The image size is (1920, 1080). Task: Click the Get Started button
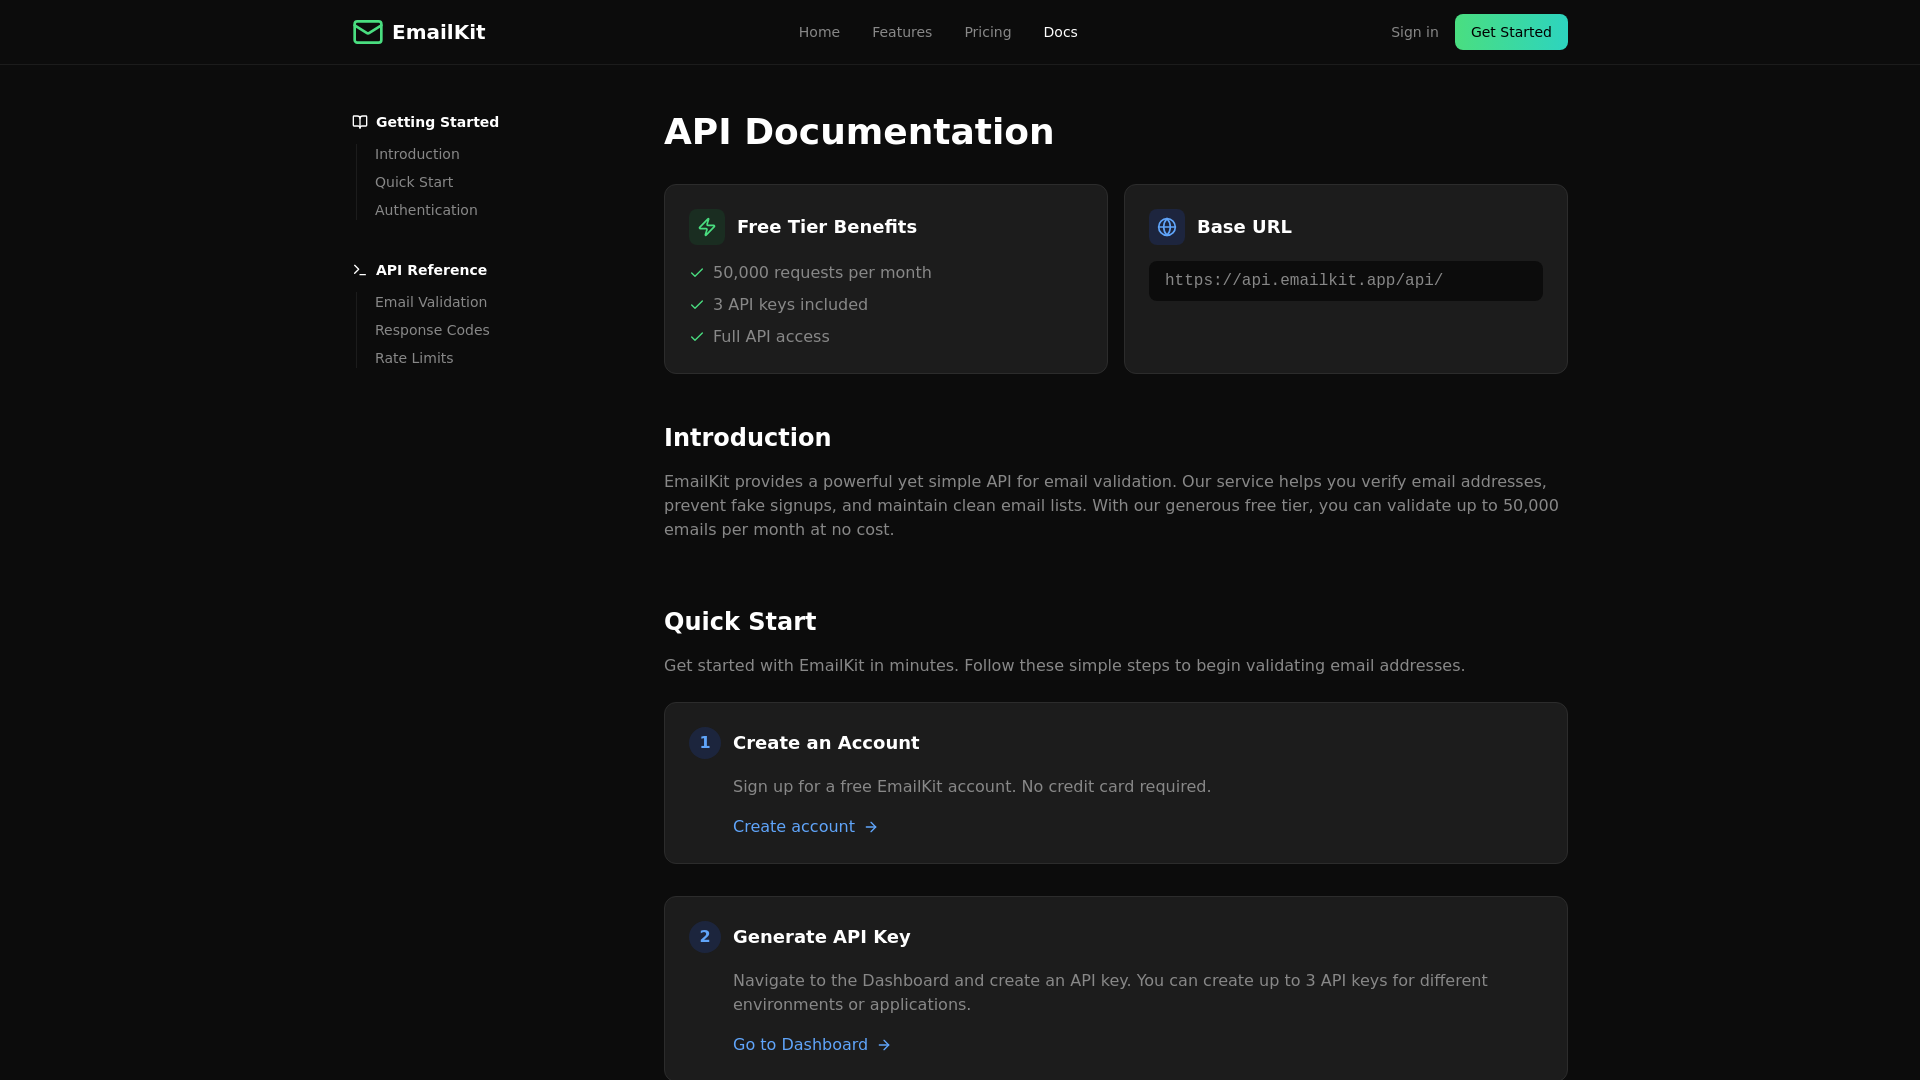coord(1511,32)
